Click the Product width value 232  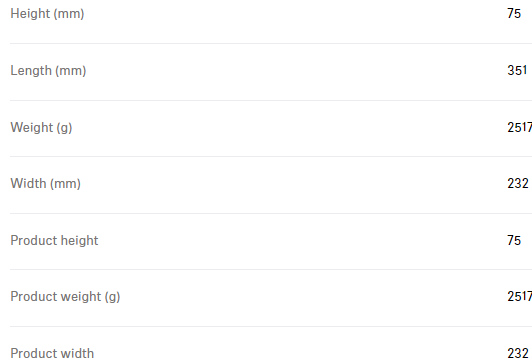pos(518,354)
